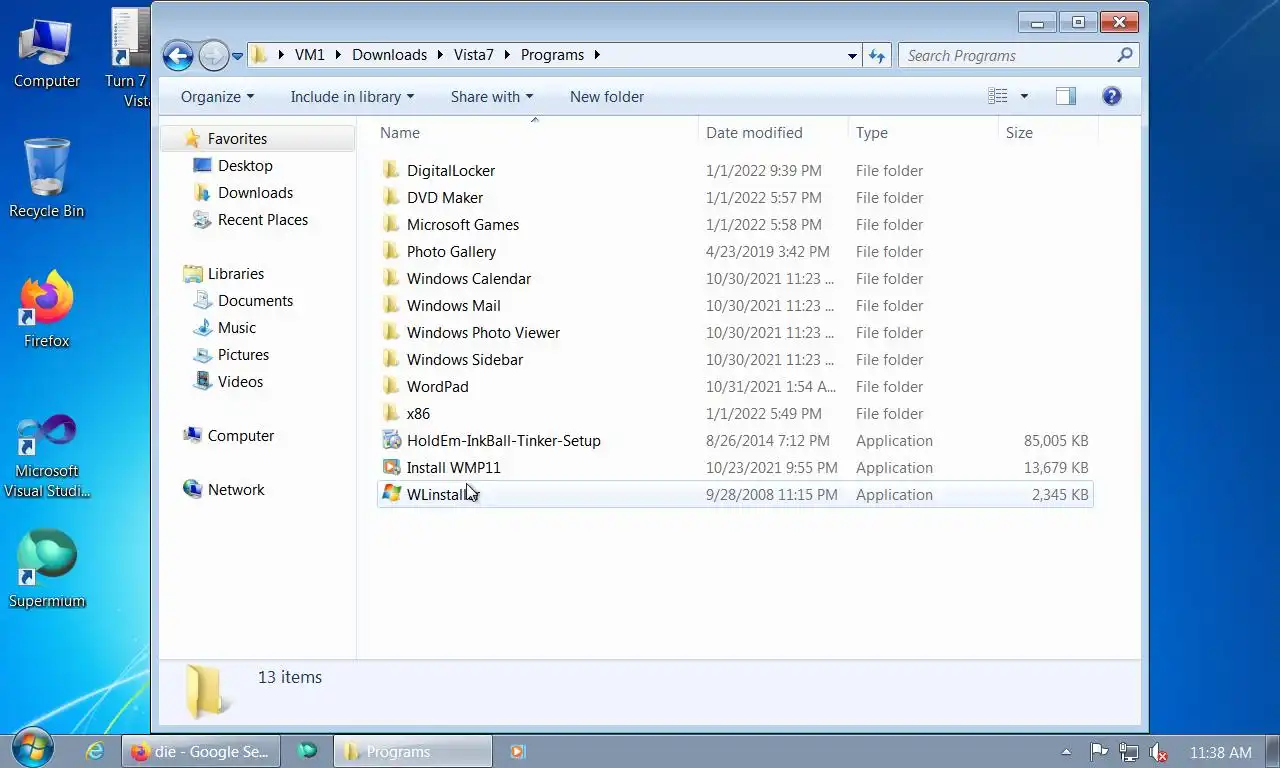This screenshot has width=1280, height=768.
Task: Expand the arrow after Programs breadcrumb
Action: [x=597, y=55]
